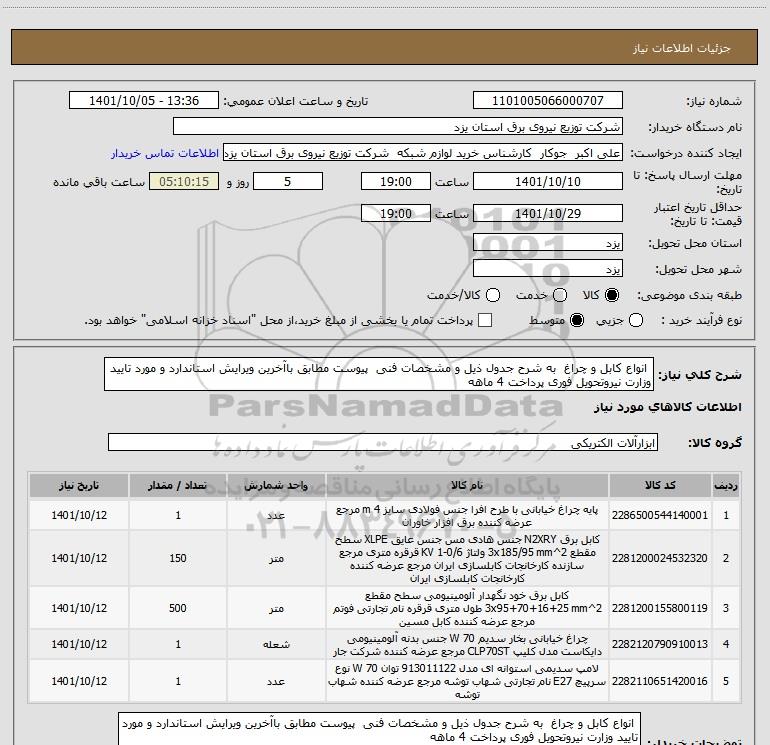Click the ردیف column header
Image resolution: width=770 pixels, height=745 pixels.
click(x=726, y=486)
